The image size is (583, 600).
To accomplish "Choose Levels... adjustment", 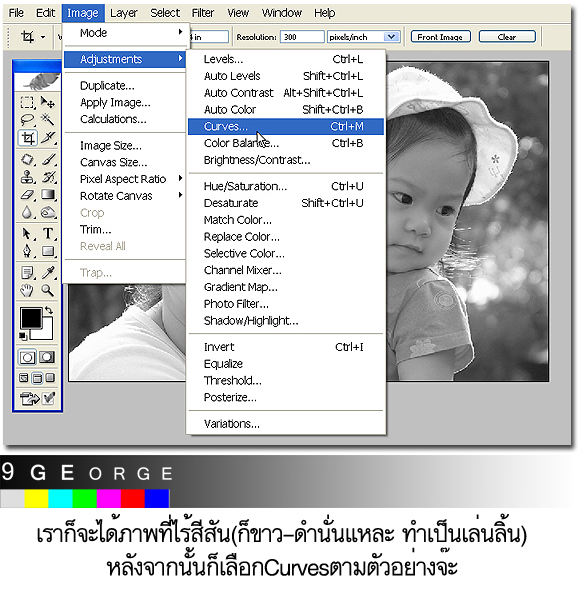I will coord(286,59).
